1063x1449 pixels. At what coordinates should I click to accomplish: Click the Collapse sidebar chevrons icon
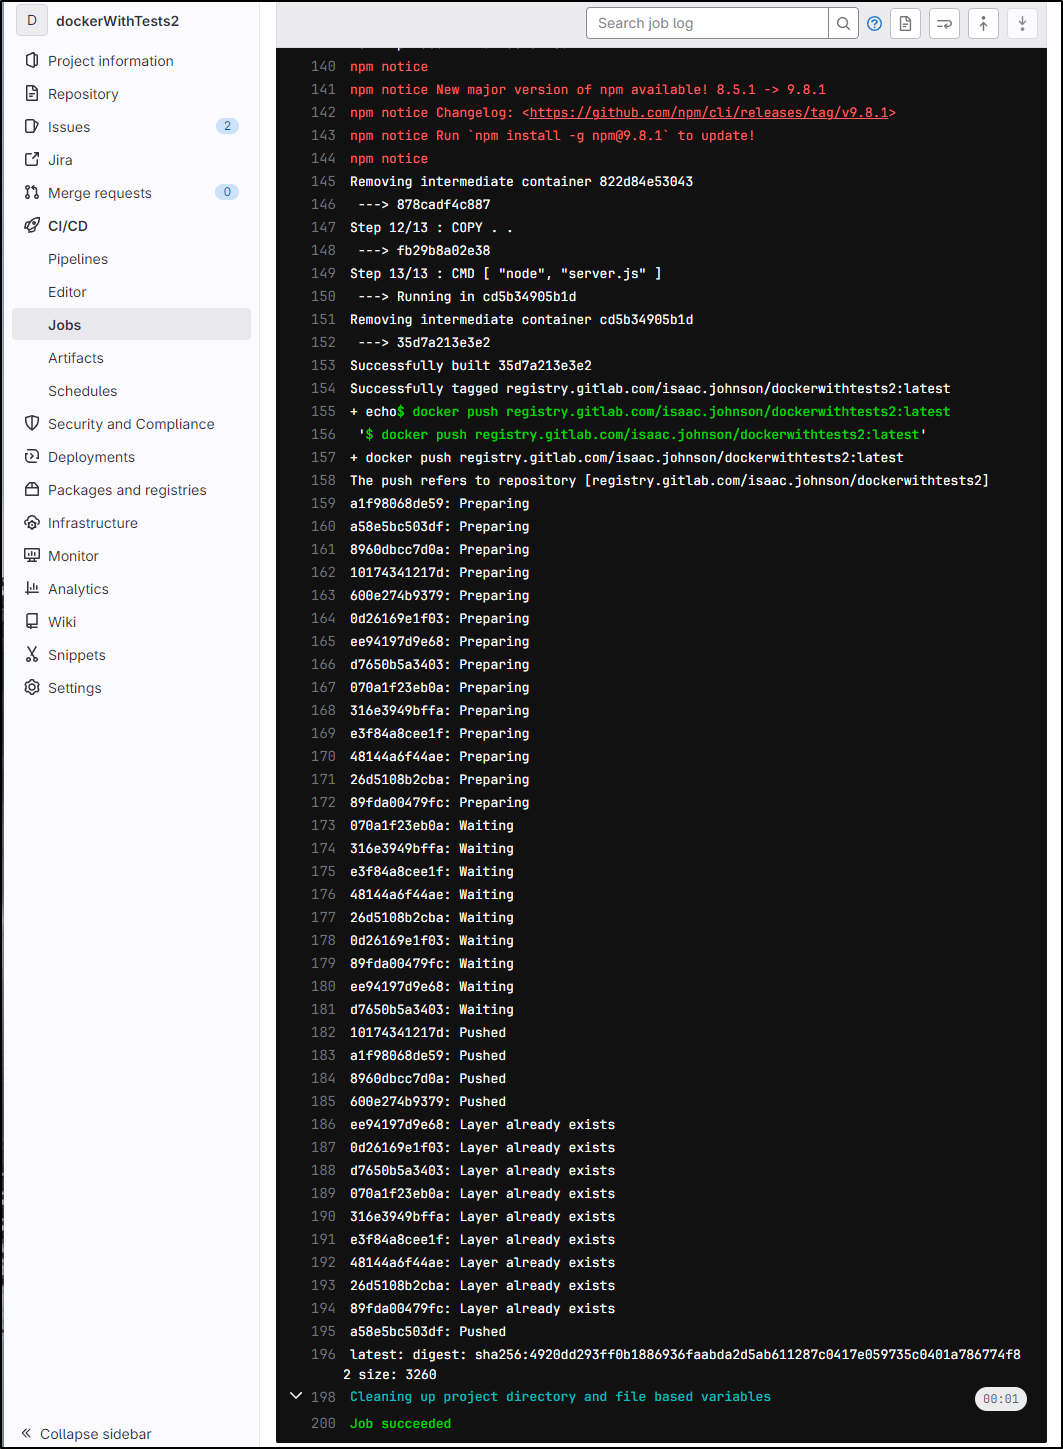pyautogui.click(x=26, y=1434)
